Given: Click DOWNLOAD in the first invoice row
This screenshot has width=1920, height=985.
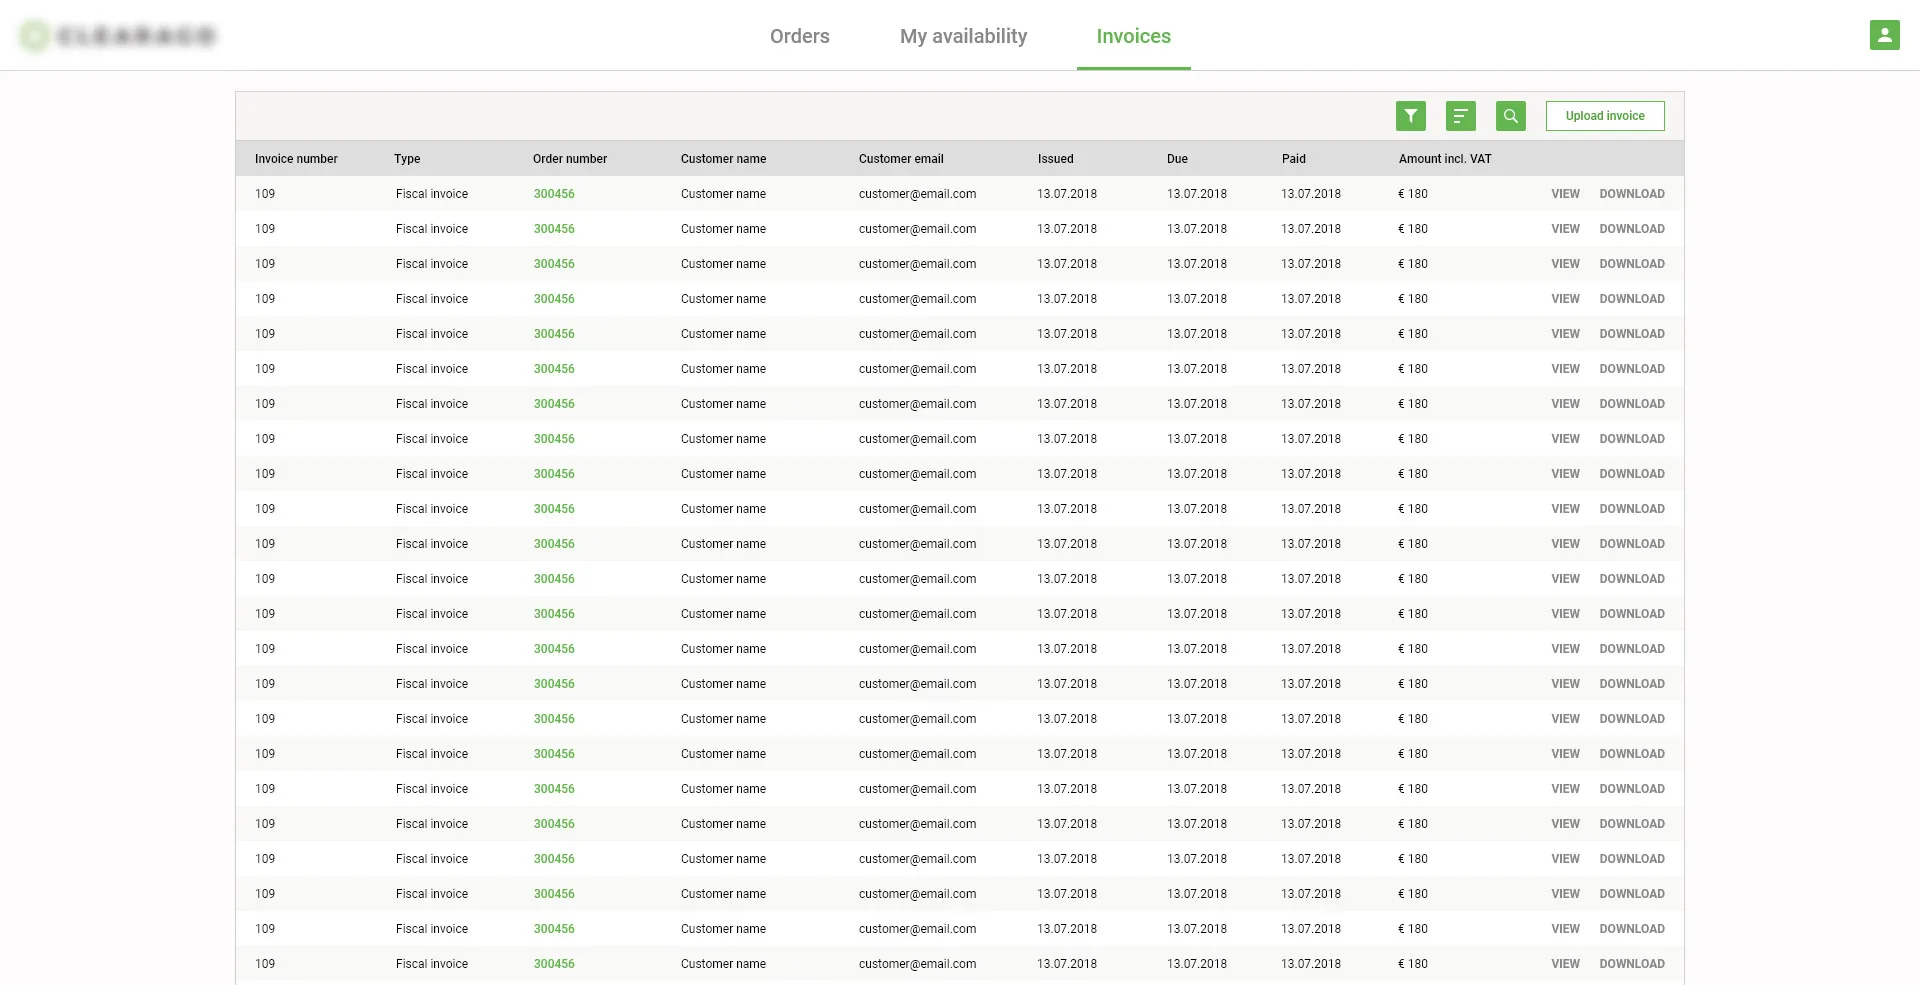Looking at the screenshot, I should click(x=1631, y=194).
